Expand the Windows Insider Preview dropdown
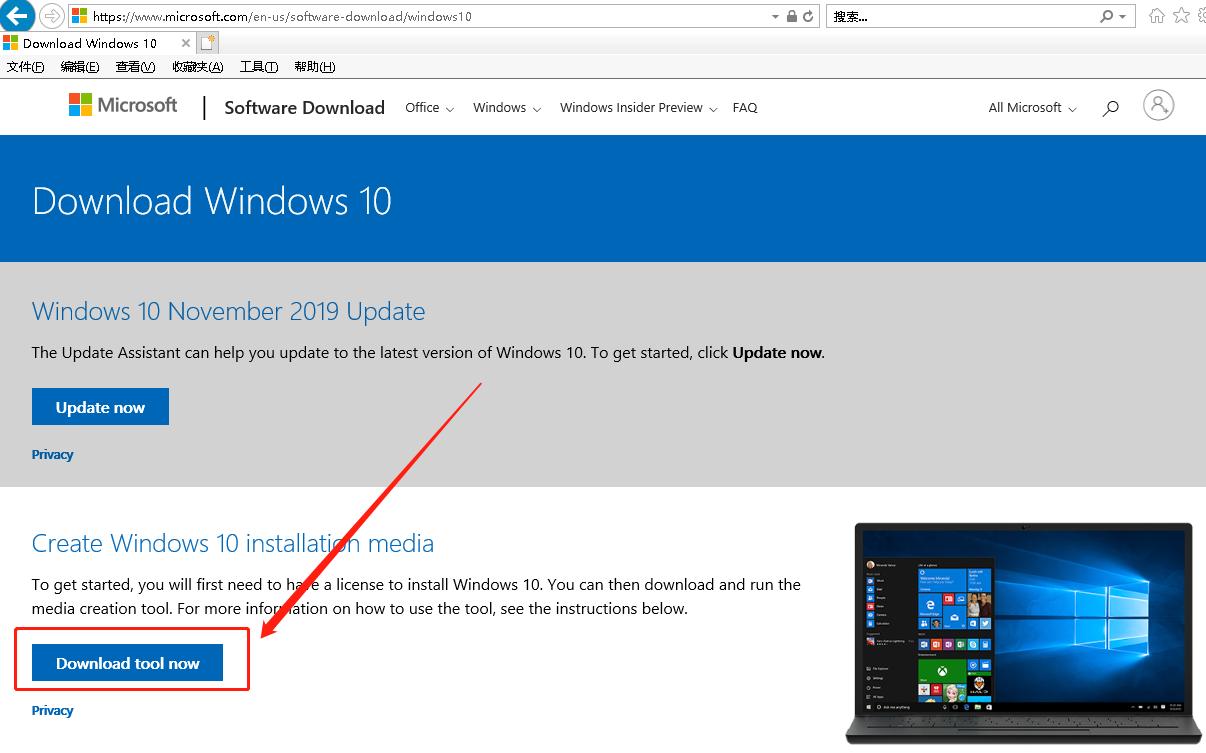The image size is (1206, 753). [637, 108]
